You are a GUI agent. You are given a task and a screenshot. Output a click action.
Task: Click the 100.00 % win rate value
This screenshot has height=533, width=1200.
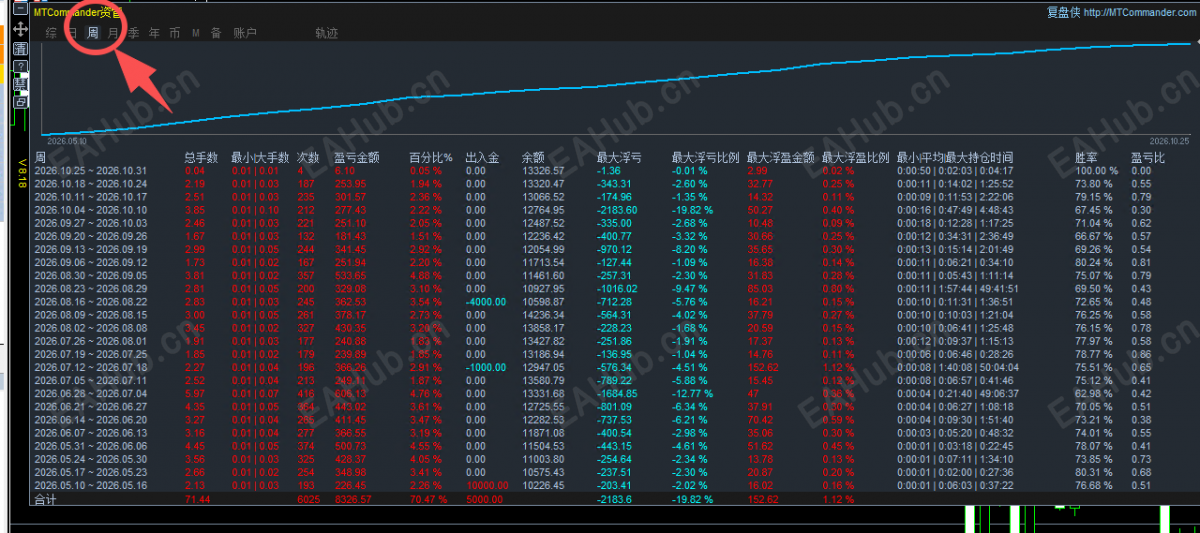(1096, 171)
